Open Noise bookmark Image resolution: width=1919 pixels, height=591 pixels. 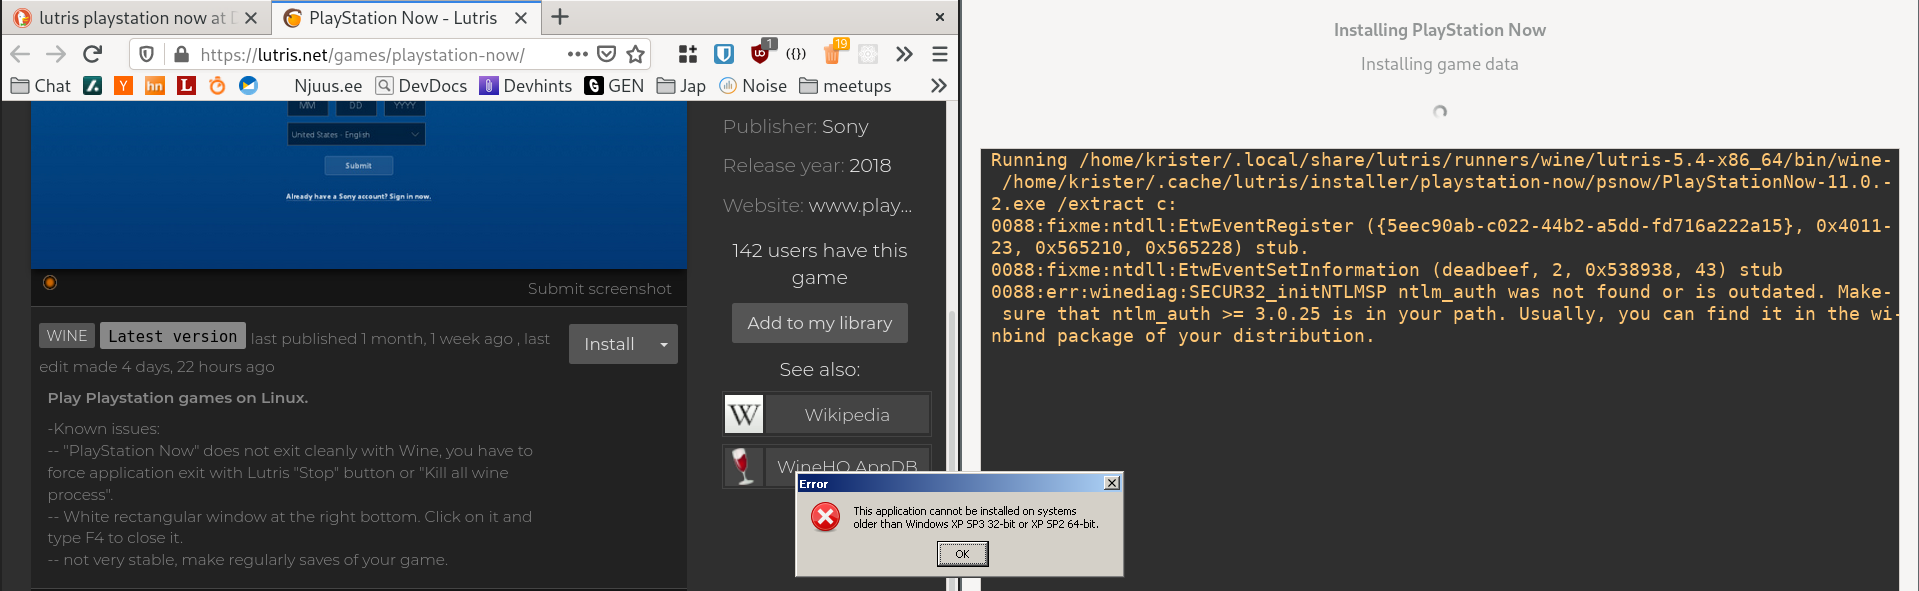(x=753, y=86)
